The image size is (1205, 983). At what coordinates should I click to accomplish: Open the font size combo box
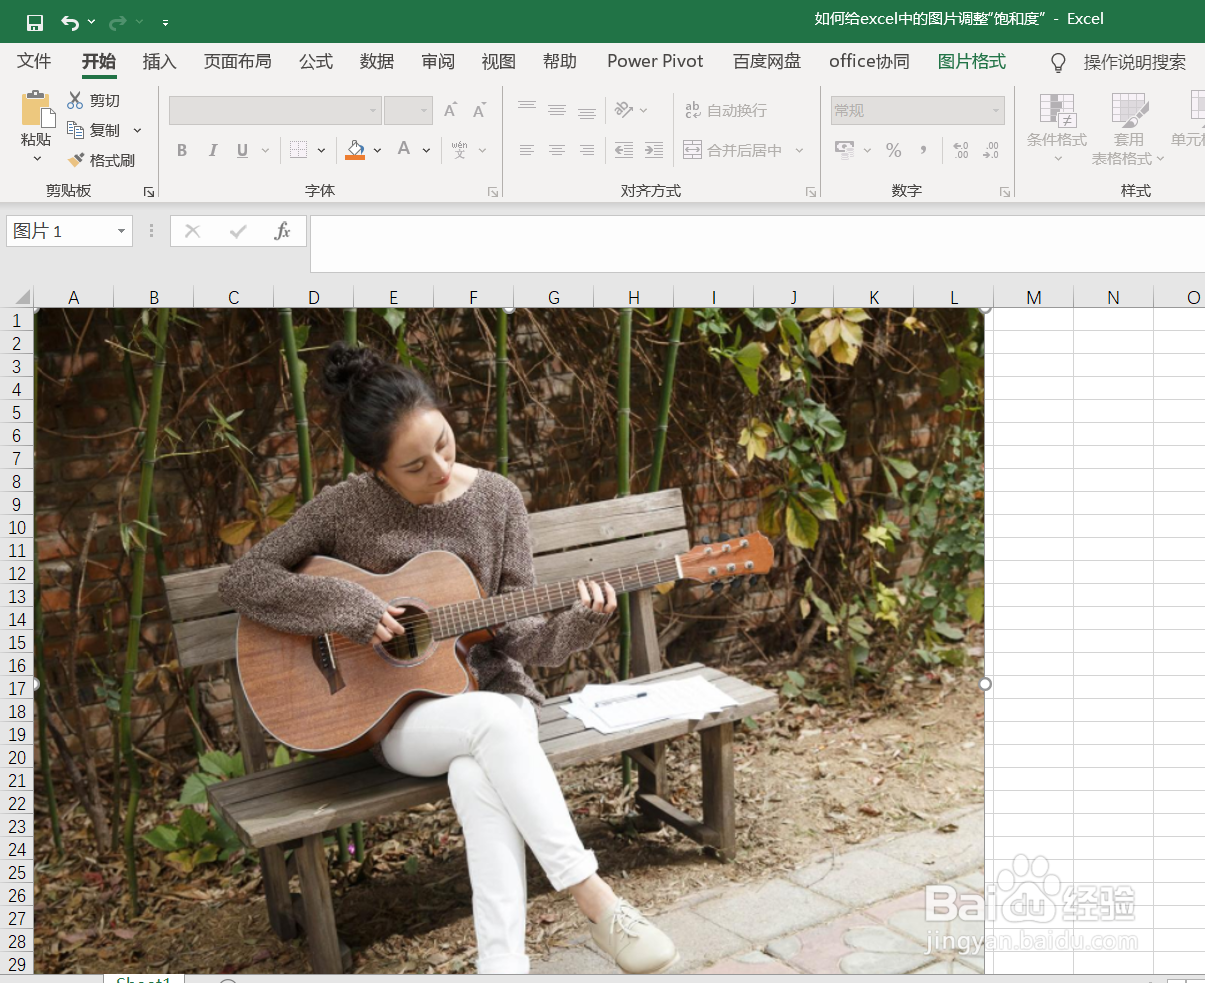pyautogui.click(x=408, y=110)
